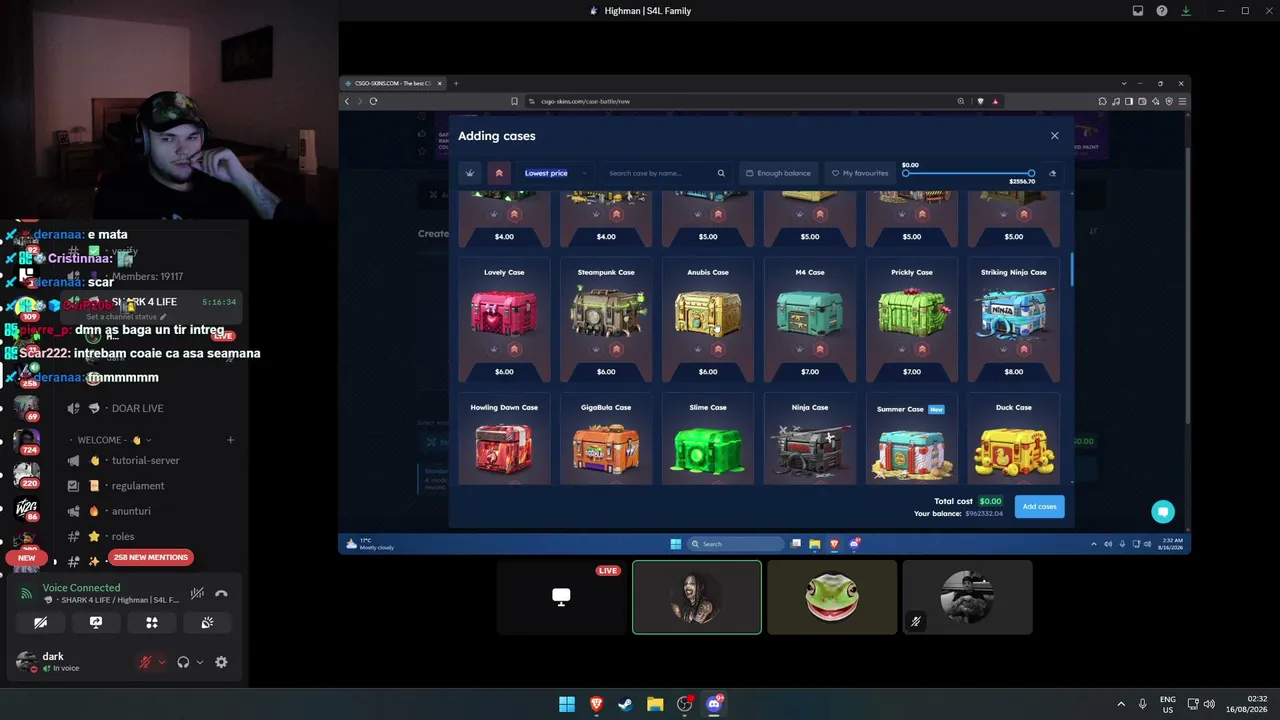
Task: Toggle Discord noise suppression
Action: 198,593
